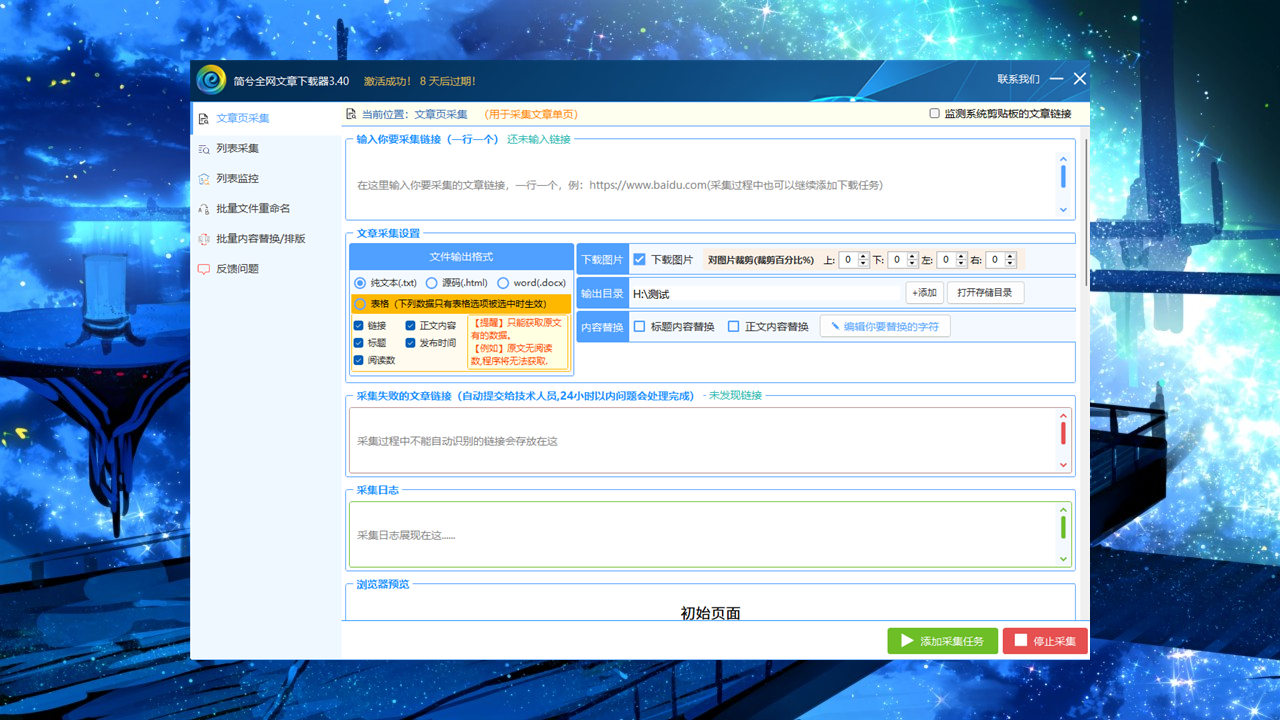
Task: Click 添加采集任务 button
Action: coord(942,641)
